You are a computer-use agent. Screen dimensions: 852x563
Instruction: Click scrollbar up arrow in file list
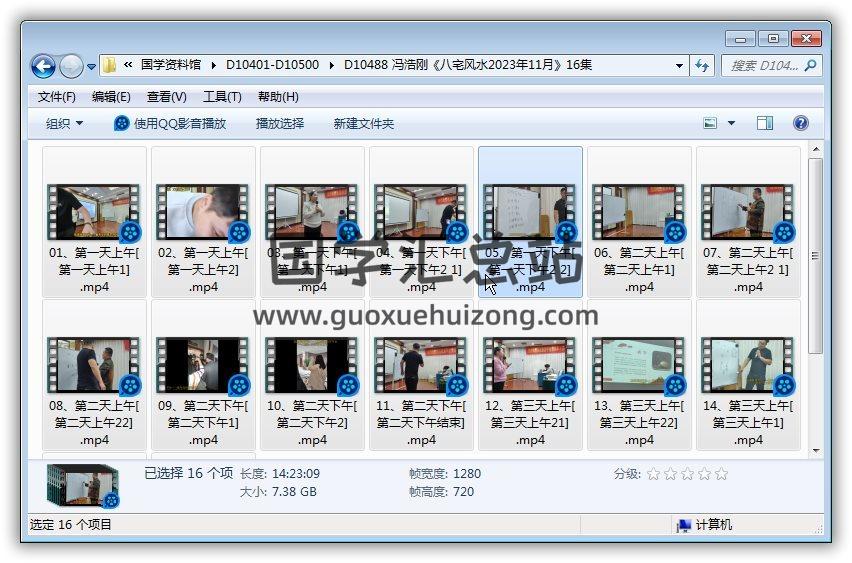(816, 149)
